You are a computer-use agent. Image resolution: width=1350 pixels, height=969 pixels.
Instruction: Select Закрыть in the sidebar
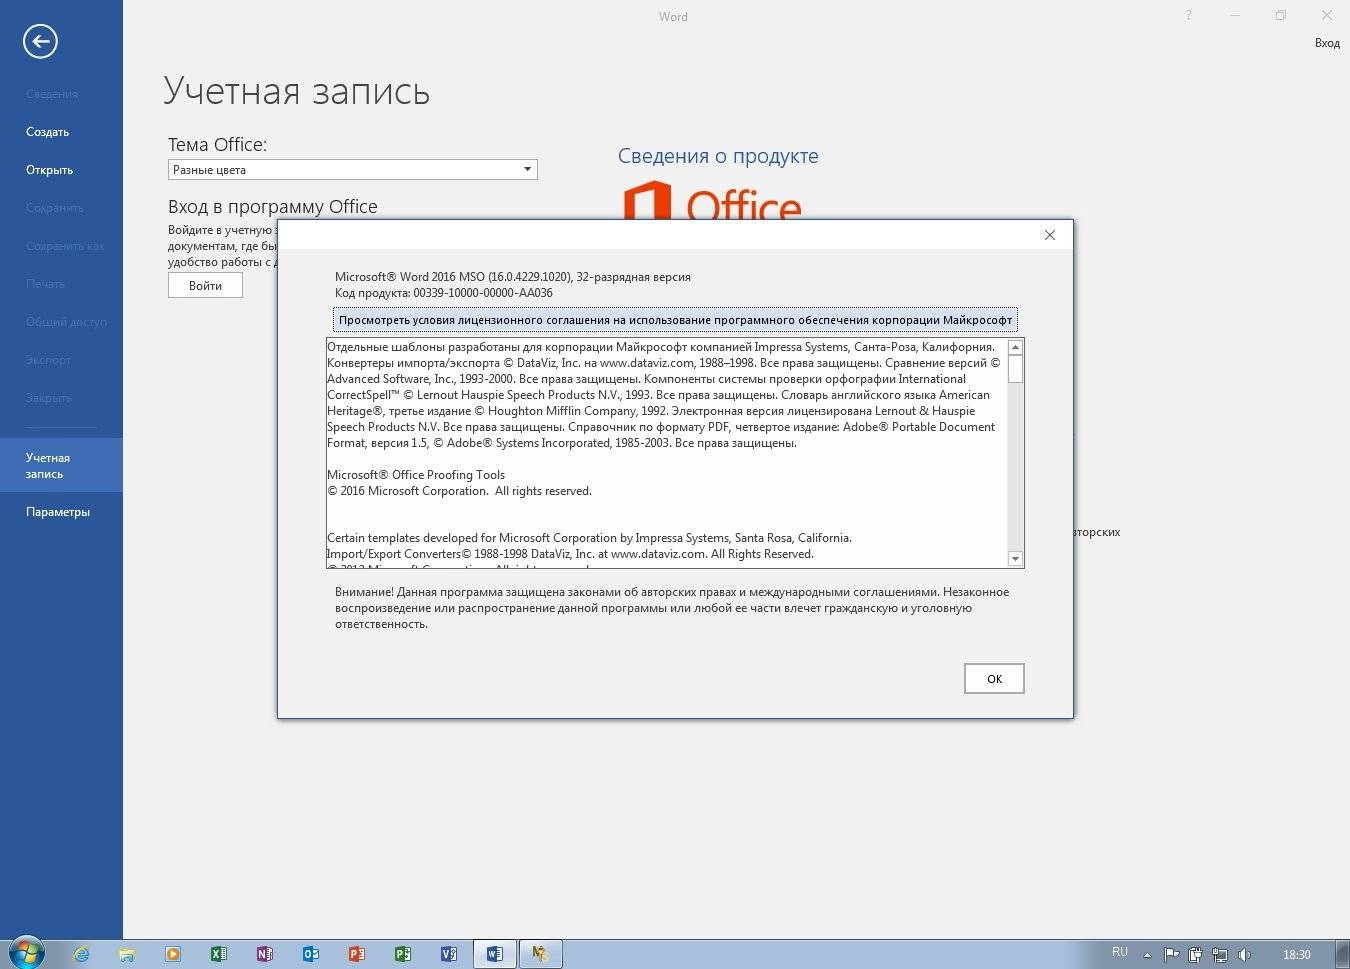(x=49, y=398)
